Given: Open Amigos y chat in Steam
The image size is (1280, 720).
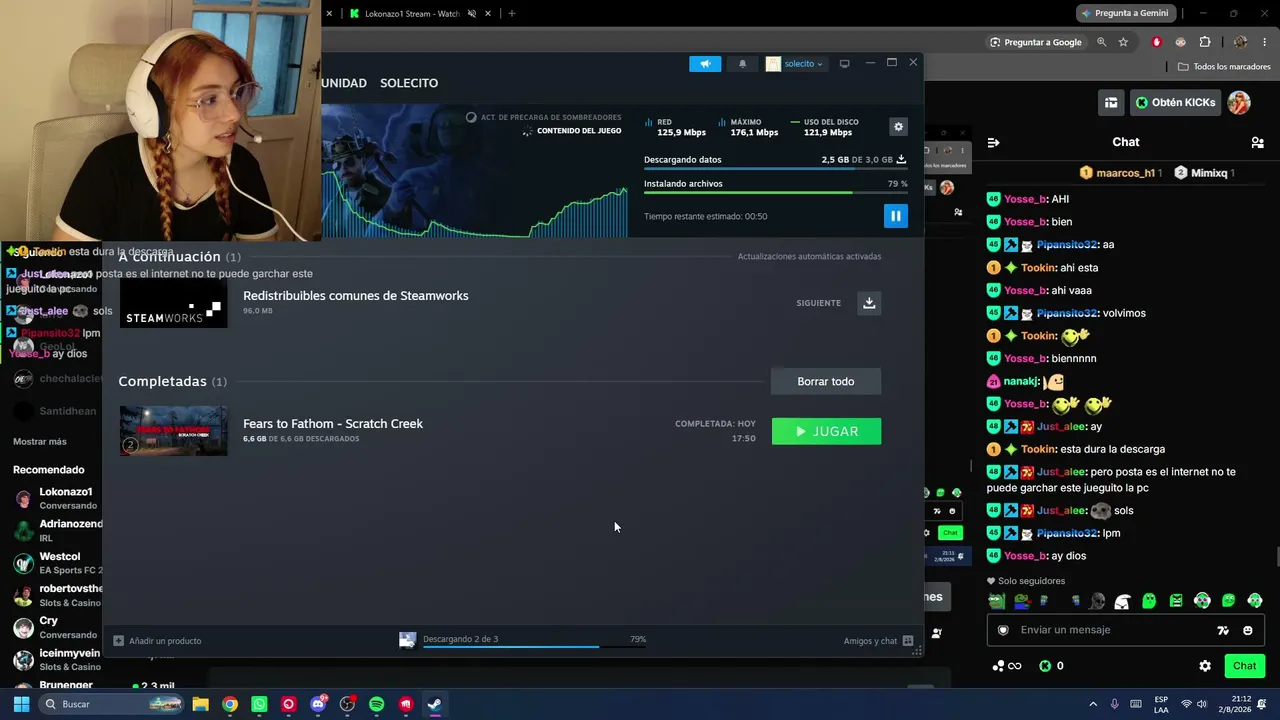Looking at the screenshot, I should pyautogui.click(x=878, y=641).
